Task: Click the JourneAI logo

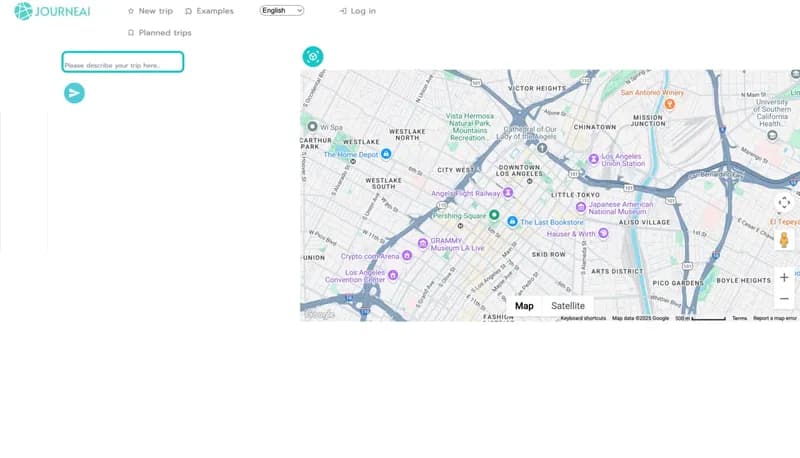Action: (x=52, y=11)
